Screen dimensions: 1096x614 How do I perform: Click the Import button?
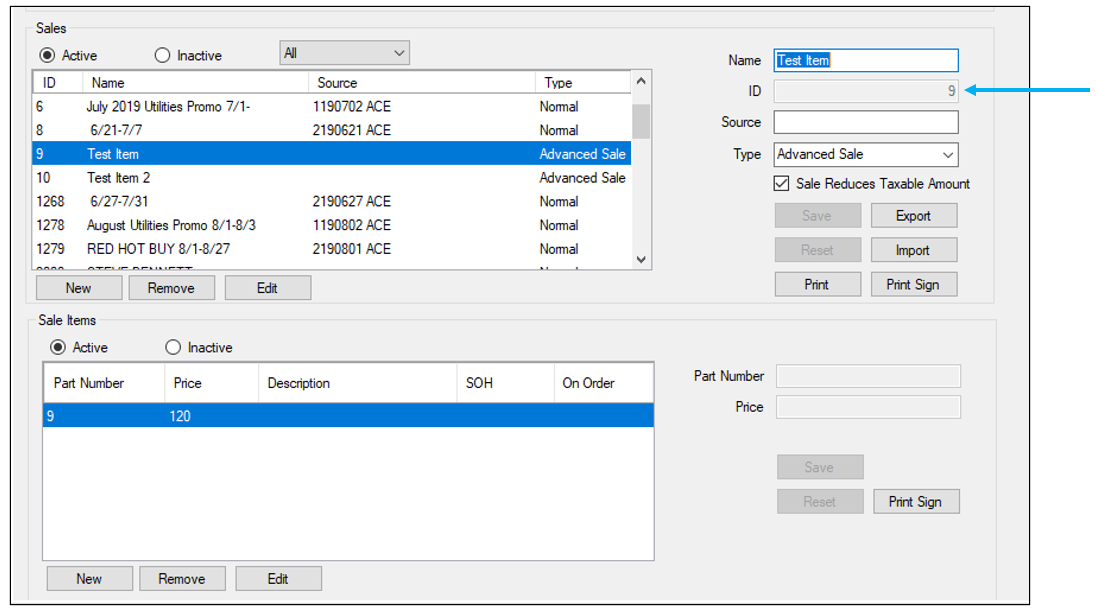tap(913, 250)
